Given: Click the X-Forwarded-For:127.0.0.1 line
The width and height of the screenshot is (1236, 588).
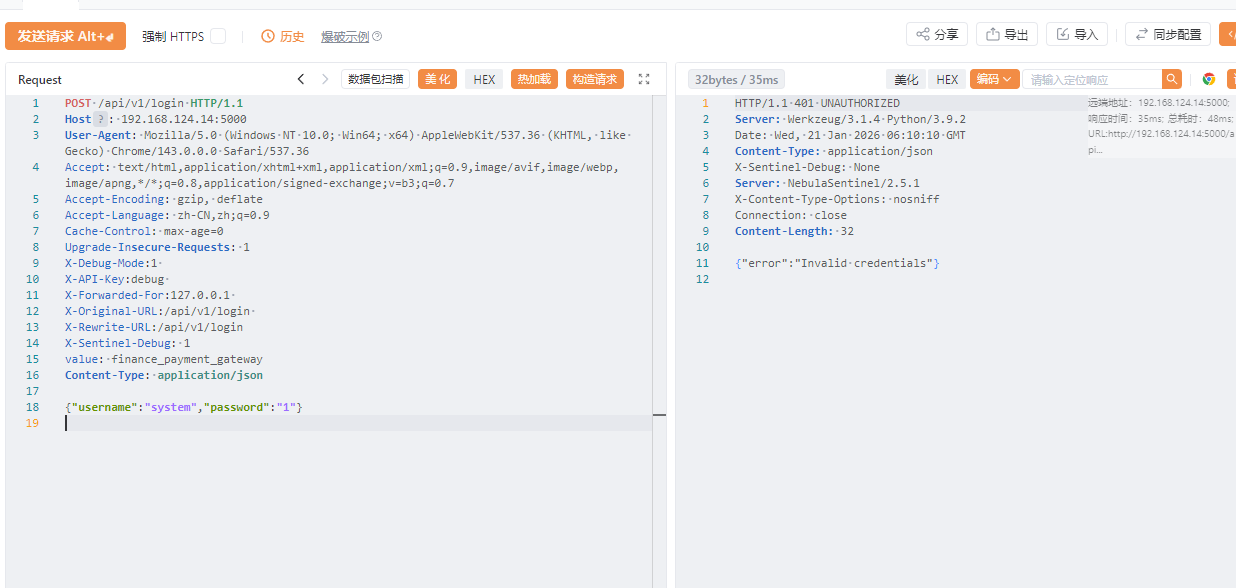Looking at the screenshot, I should pyautogui.click(x=148, y=295).
